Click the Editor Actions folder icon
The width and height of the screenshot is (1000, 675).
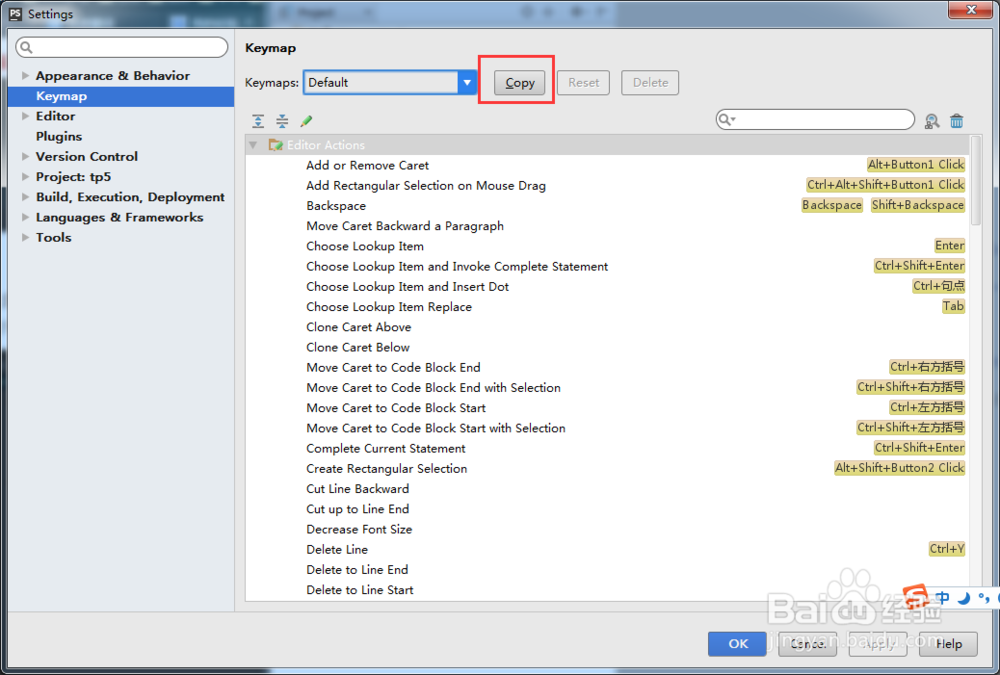276,145
